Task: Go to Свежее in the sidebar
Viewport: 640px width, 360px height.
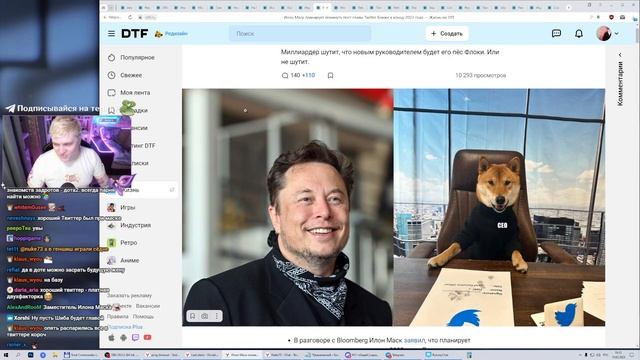Action: click(x=131, y=75)
